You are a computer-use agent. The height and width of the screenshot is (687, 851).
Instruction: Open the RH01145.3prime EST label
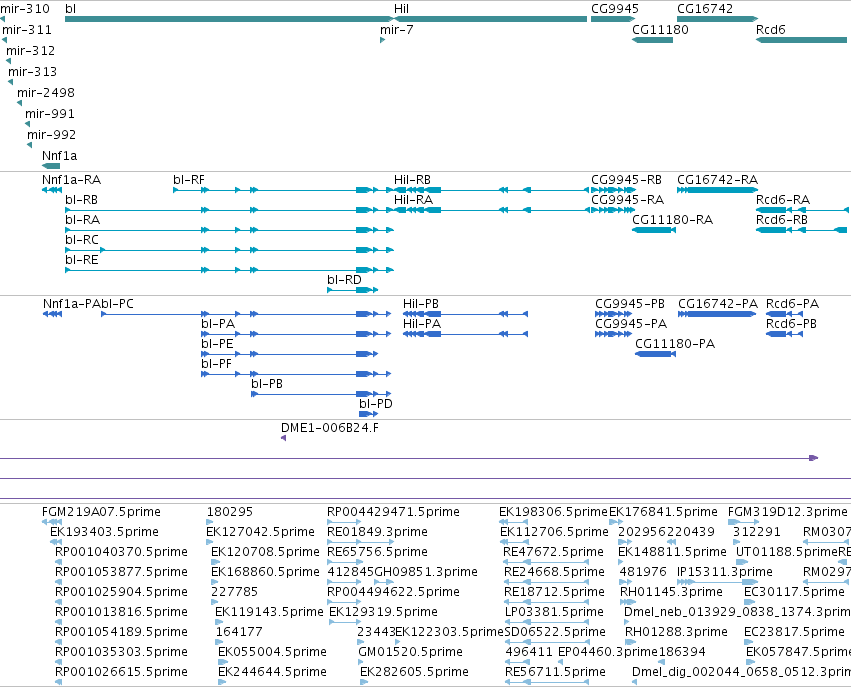[671, 592]
